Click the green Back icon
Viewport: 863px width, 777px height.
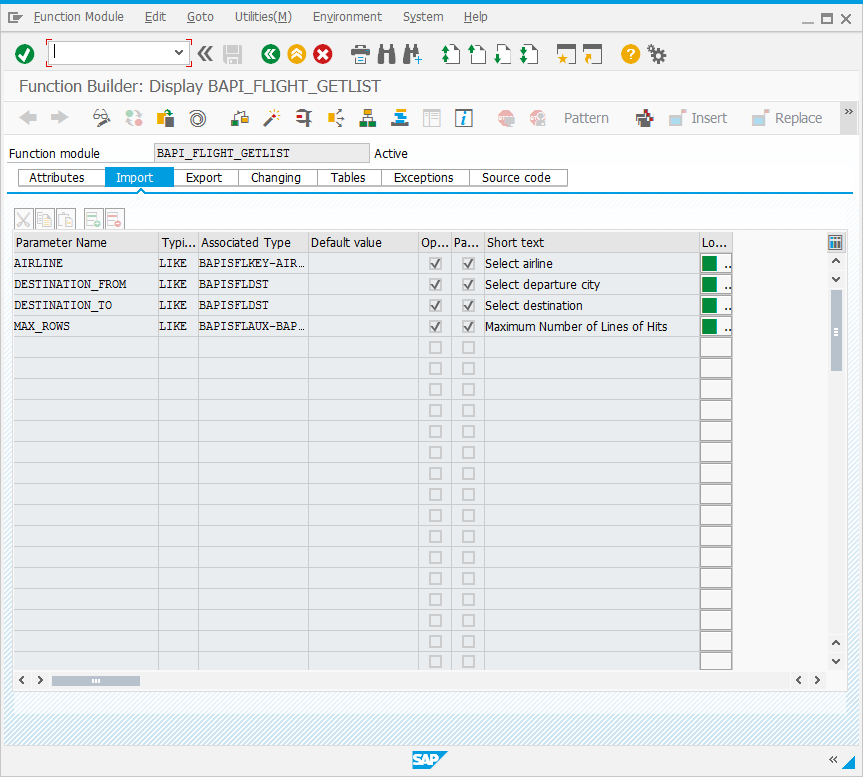[x=270, y=54]
